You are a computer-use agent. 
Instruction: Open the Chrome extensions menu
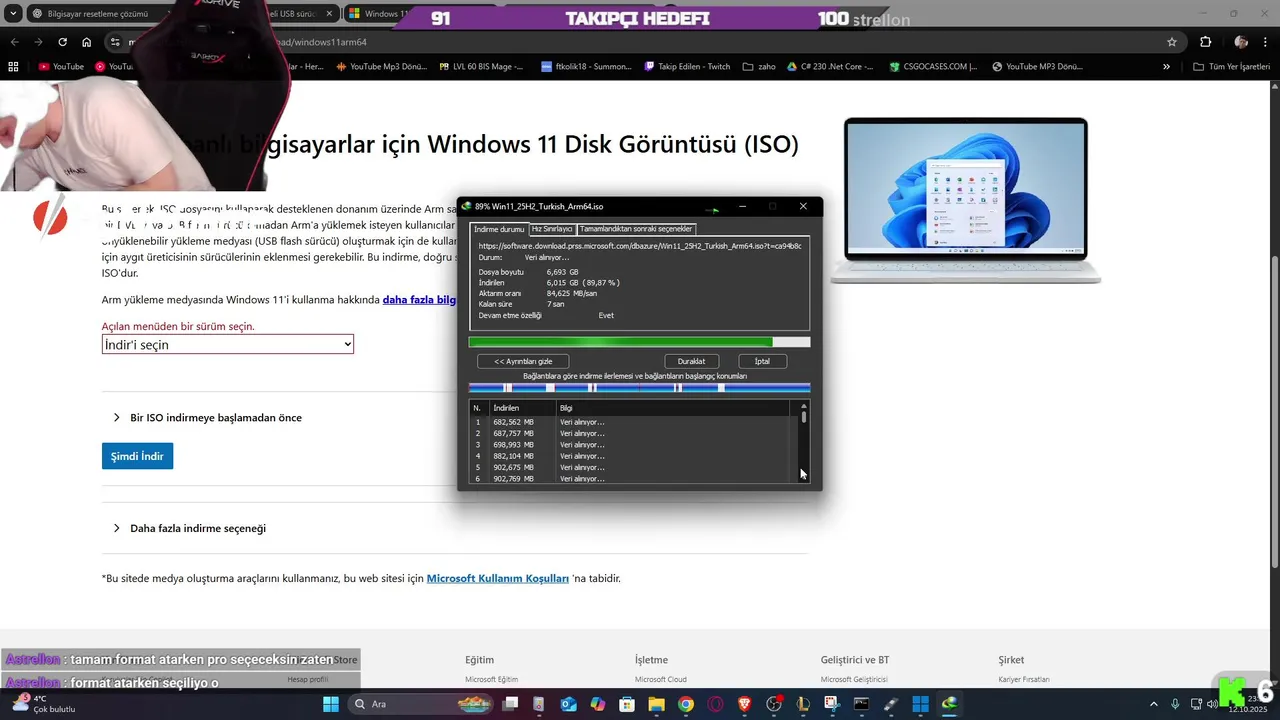(x=1205, y=42)
